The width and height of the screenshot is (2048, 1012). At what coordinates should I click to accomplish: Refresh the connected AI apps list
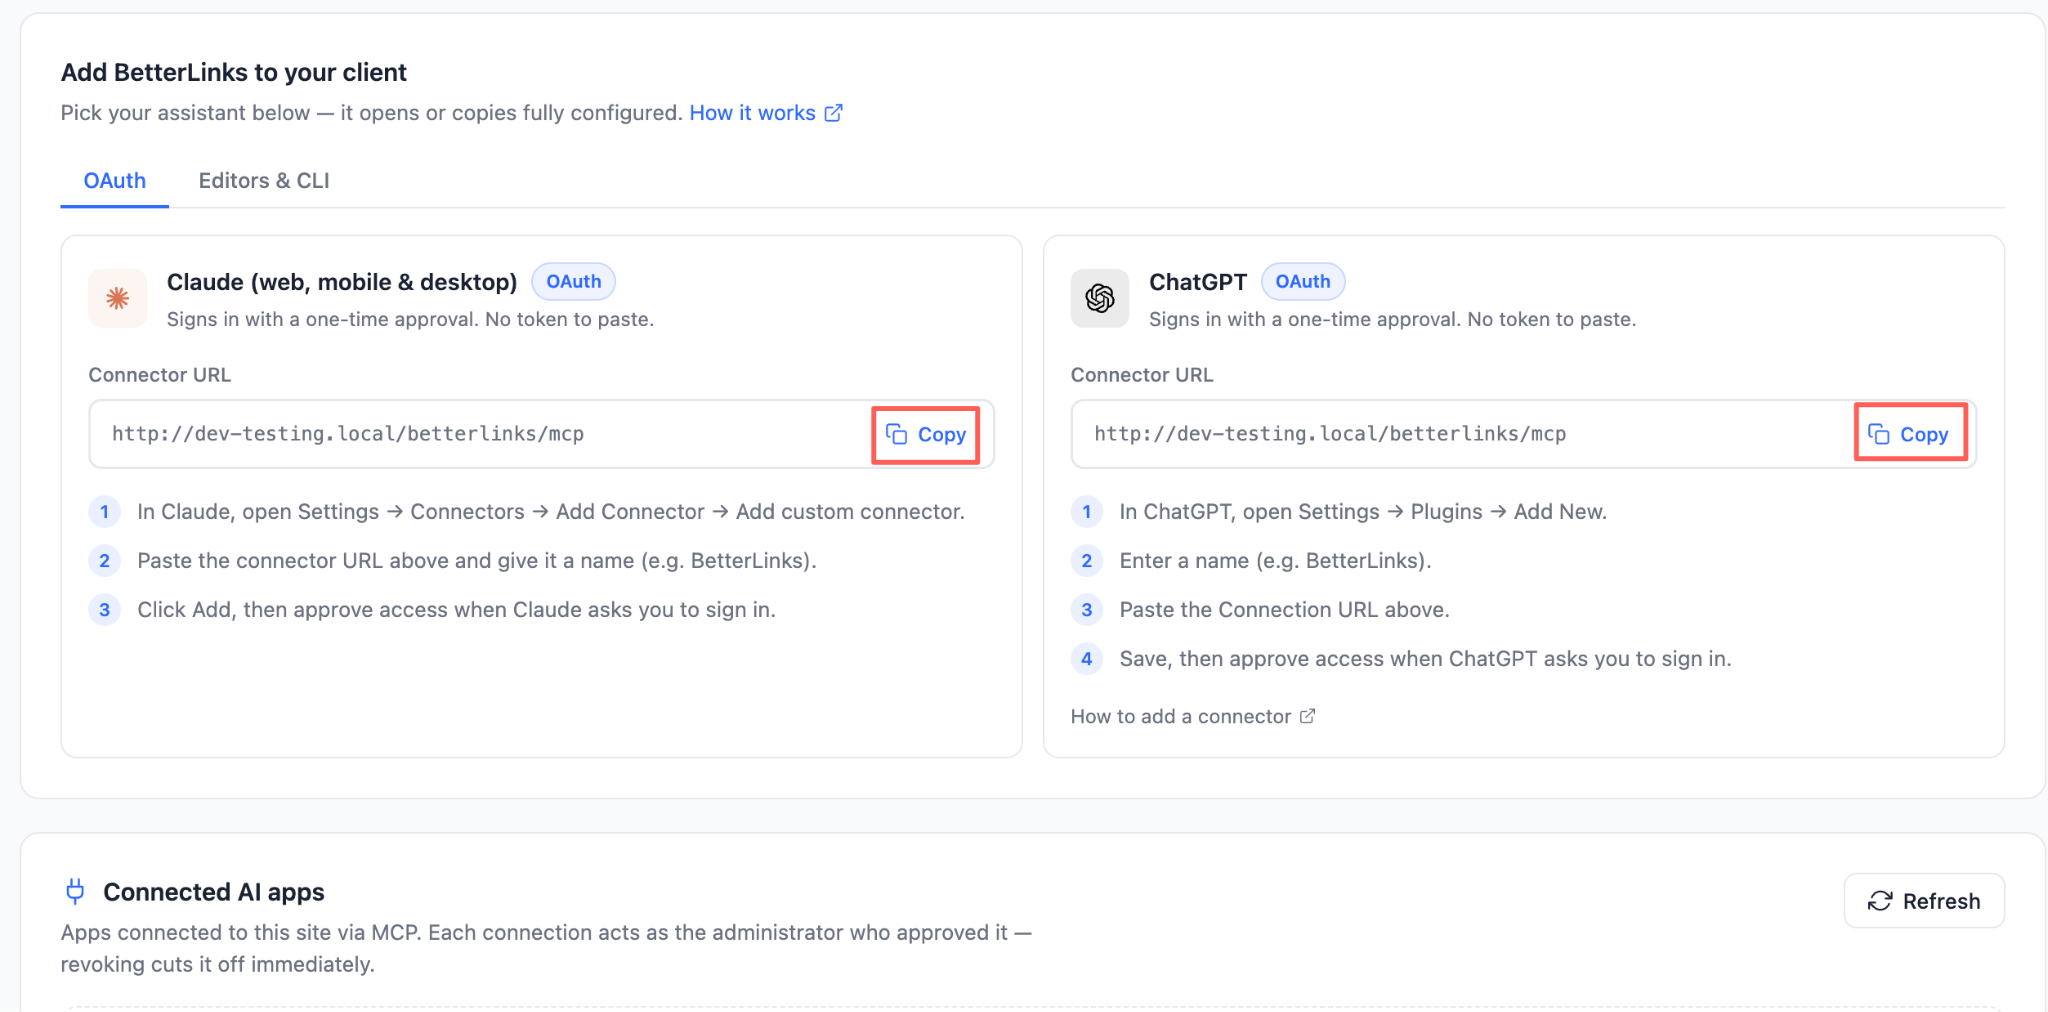[1924, 901]
